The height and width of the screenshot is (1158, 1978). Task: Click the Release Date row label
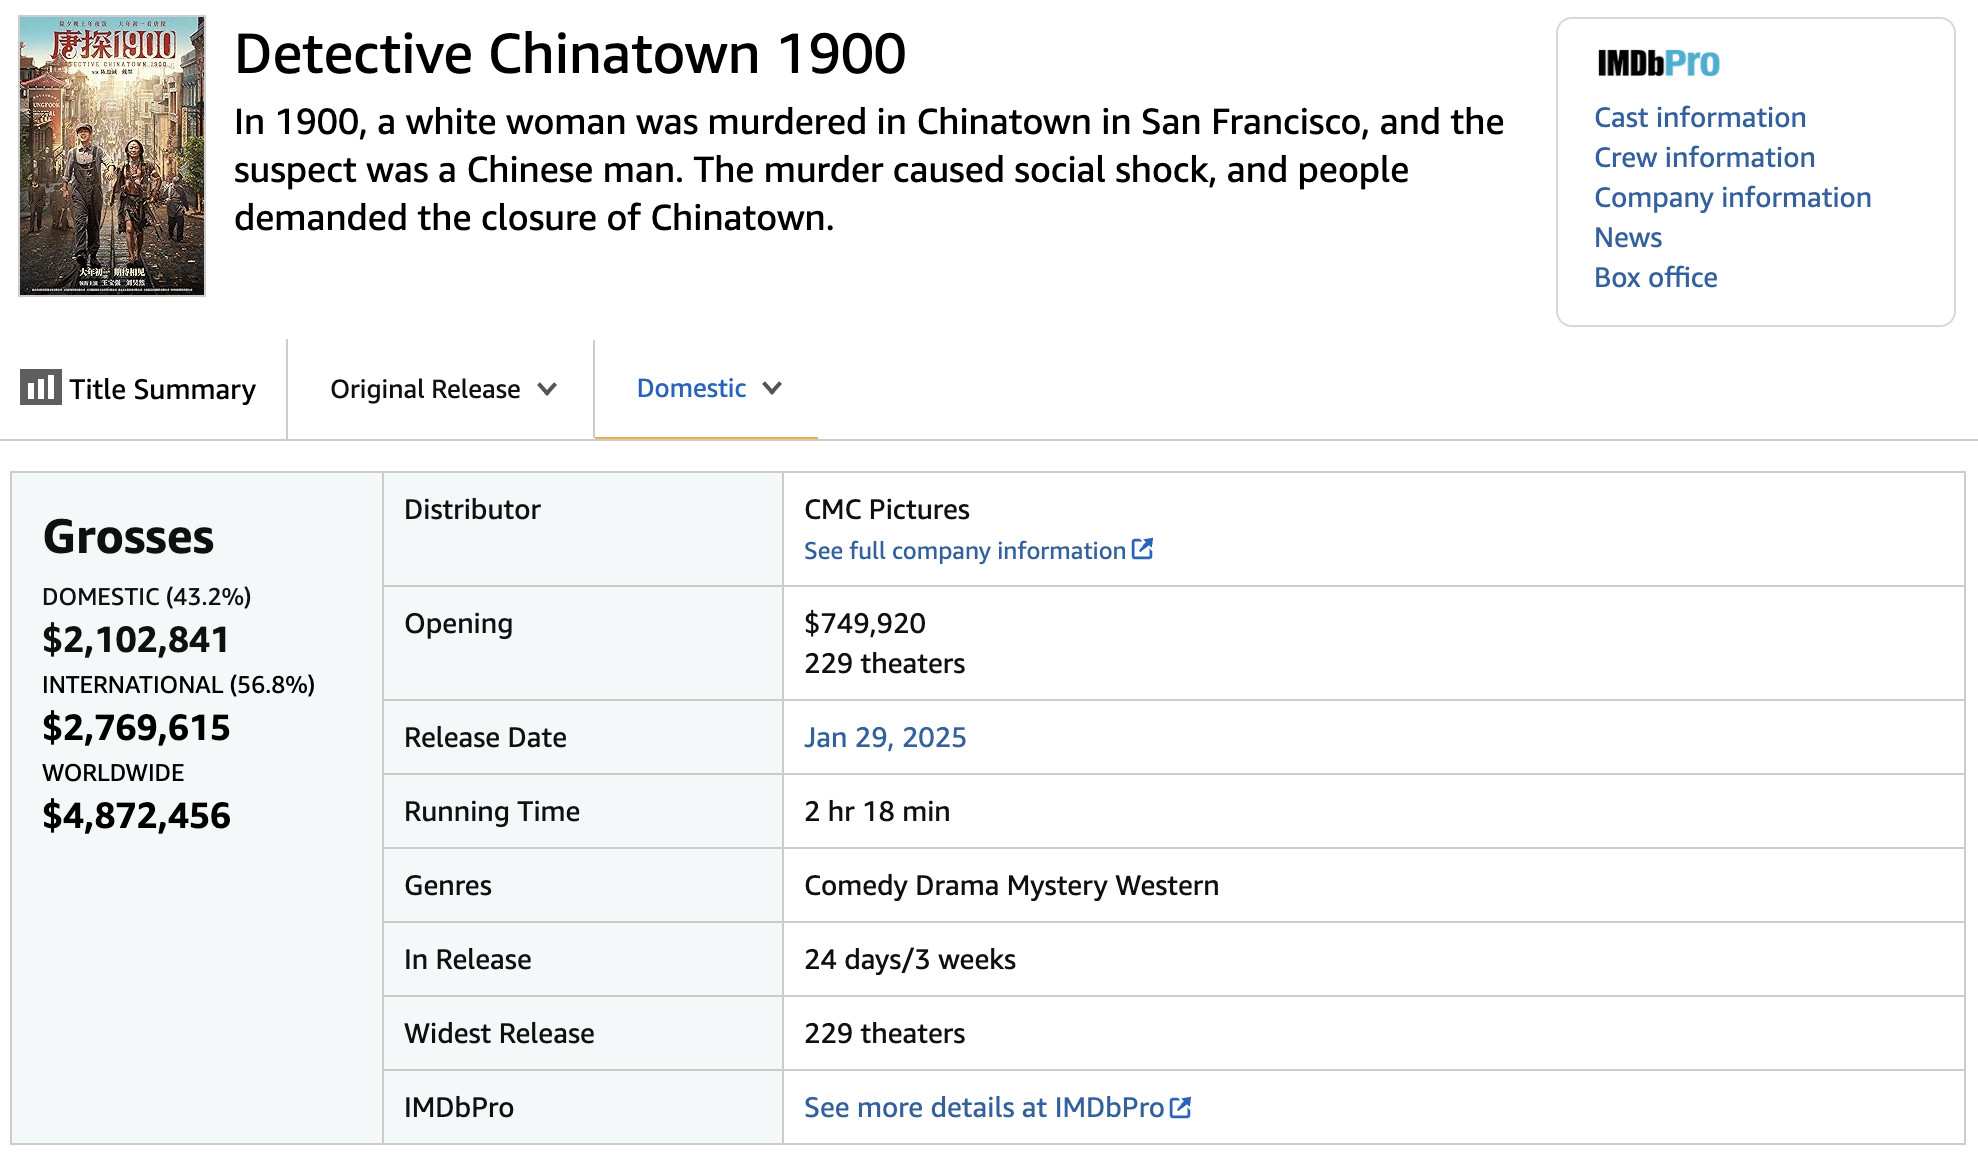(x=485, y=737)
